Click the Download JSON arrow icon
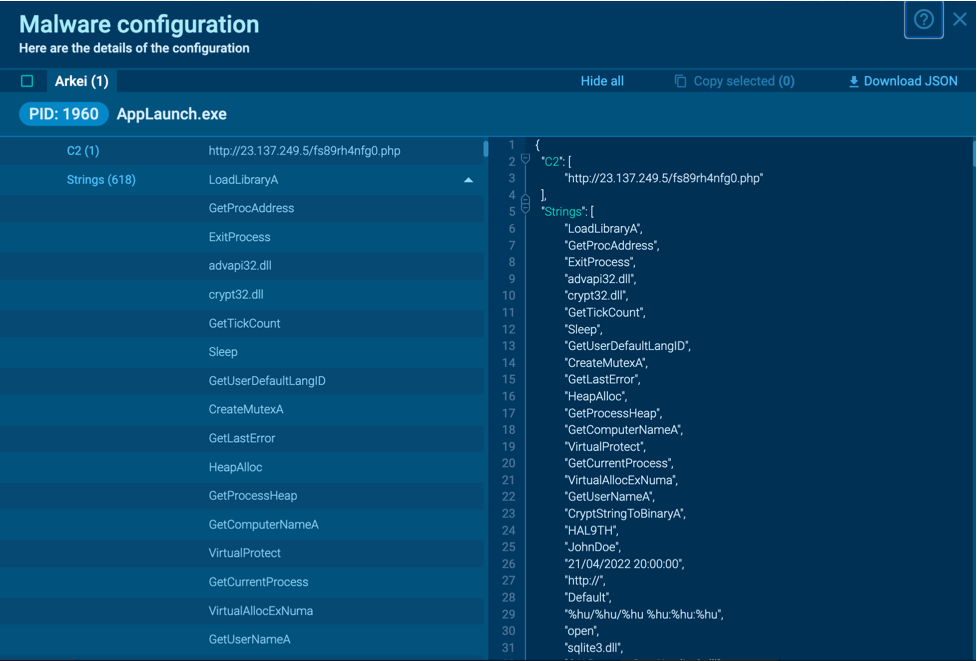Screen dimensions: 977x661 (x=853, y=82)
